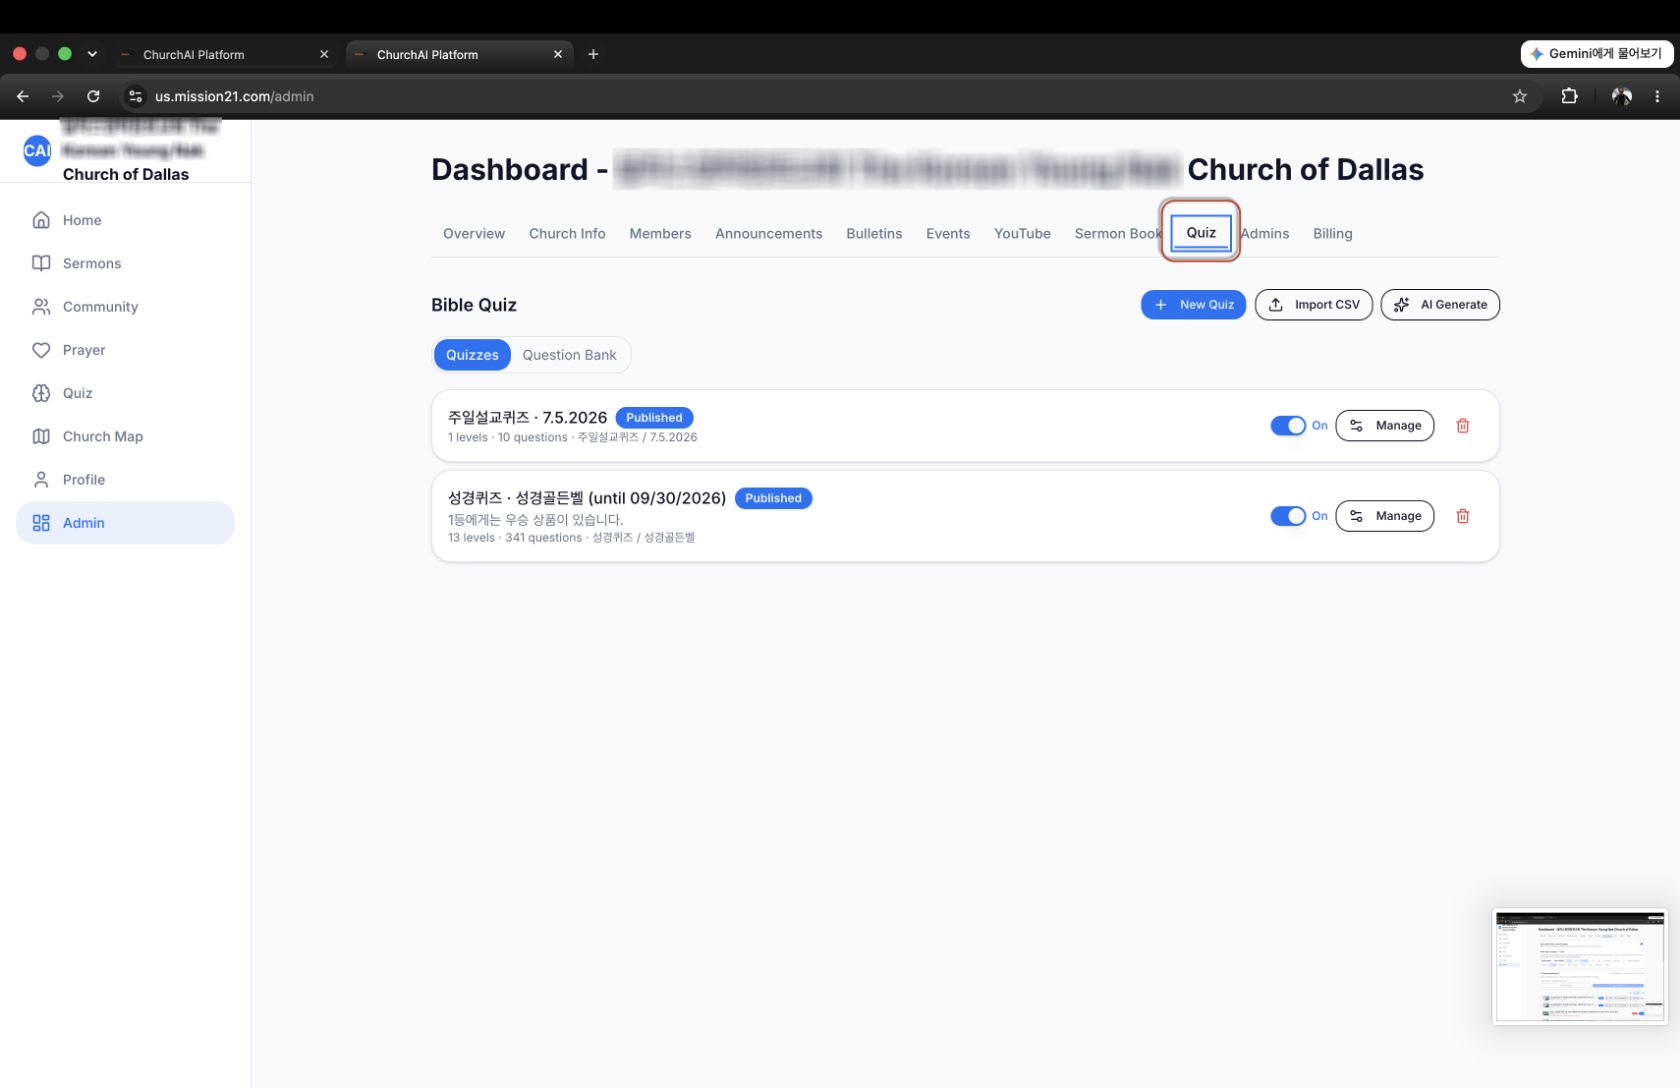Click the 성경골든벨 (until 09/30/2026) quiz title

point(587,498)
